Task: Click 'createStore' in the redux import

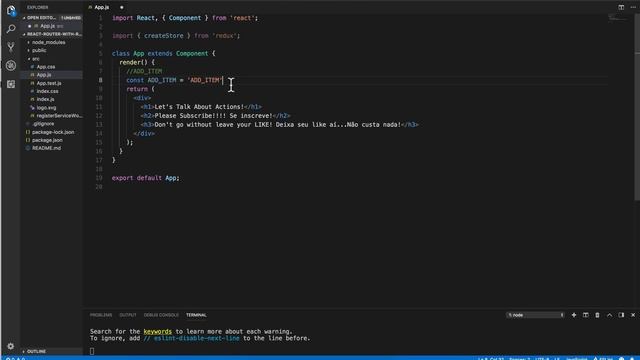Action: click(x=163, y=36)
